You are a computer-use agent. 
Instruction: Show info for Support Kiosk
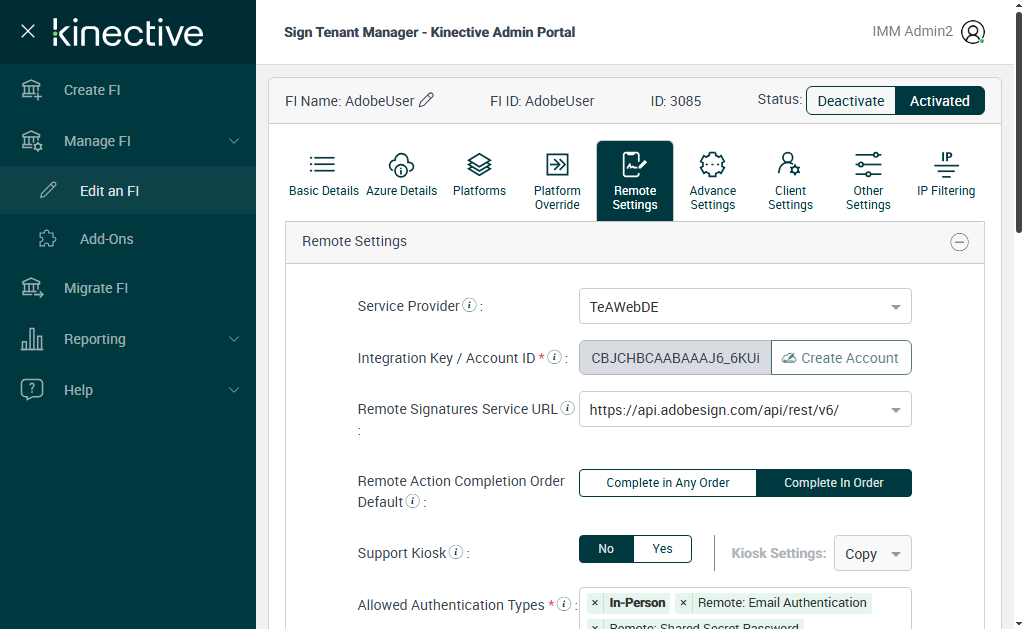tap(456, 552)
